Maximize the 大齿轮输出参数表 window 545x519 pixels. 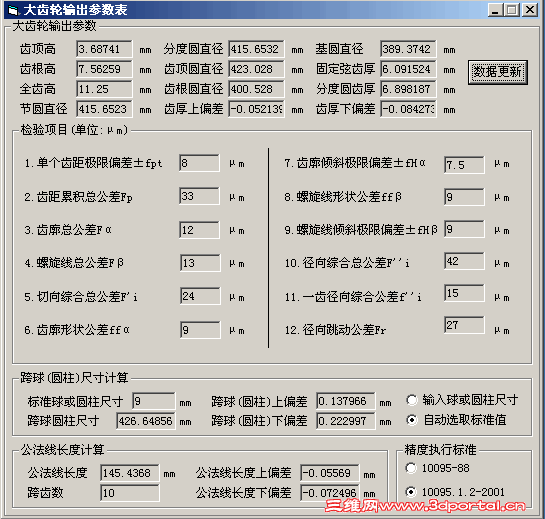[512, 10]
